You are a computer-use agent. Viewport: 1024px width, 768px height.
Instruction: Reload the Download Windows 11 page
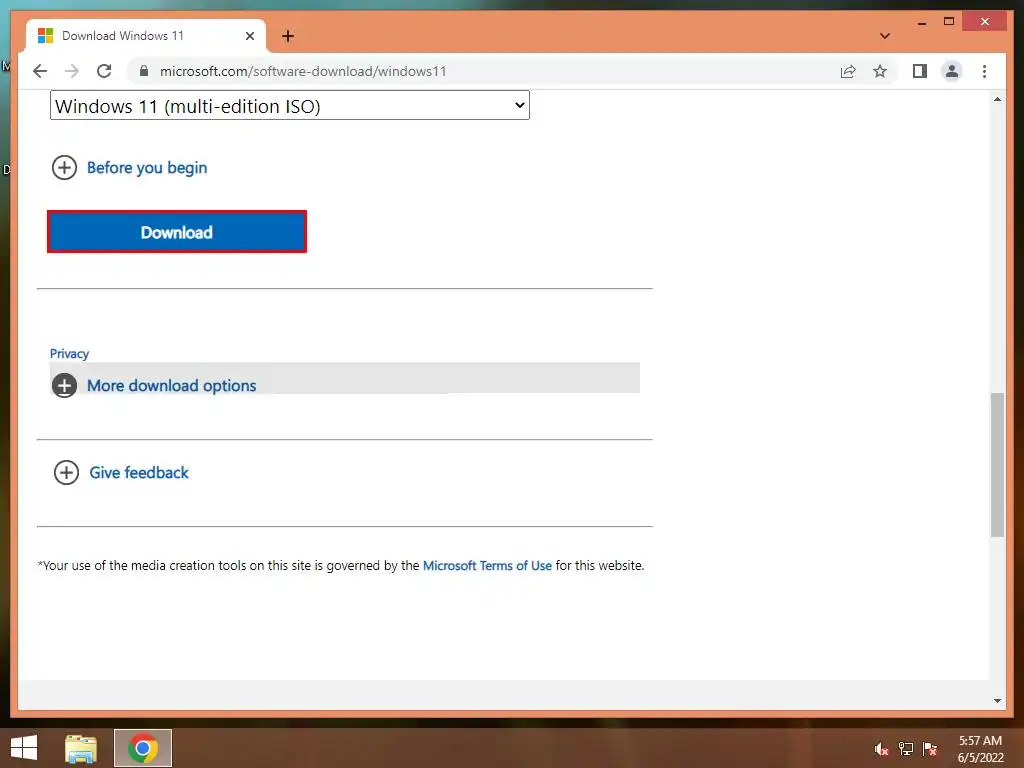tap(104, 71)
